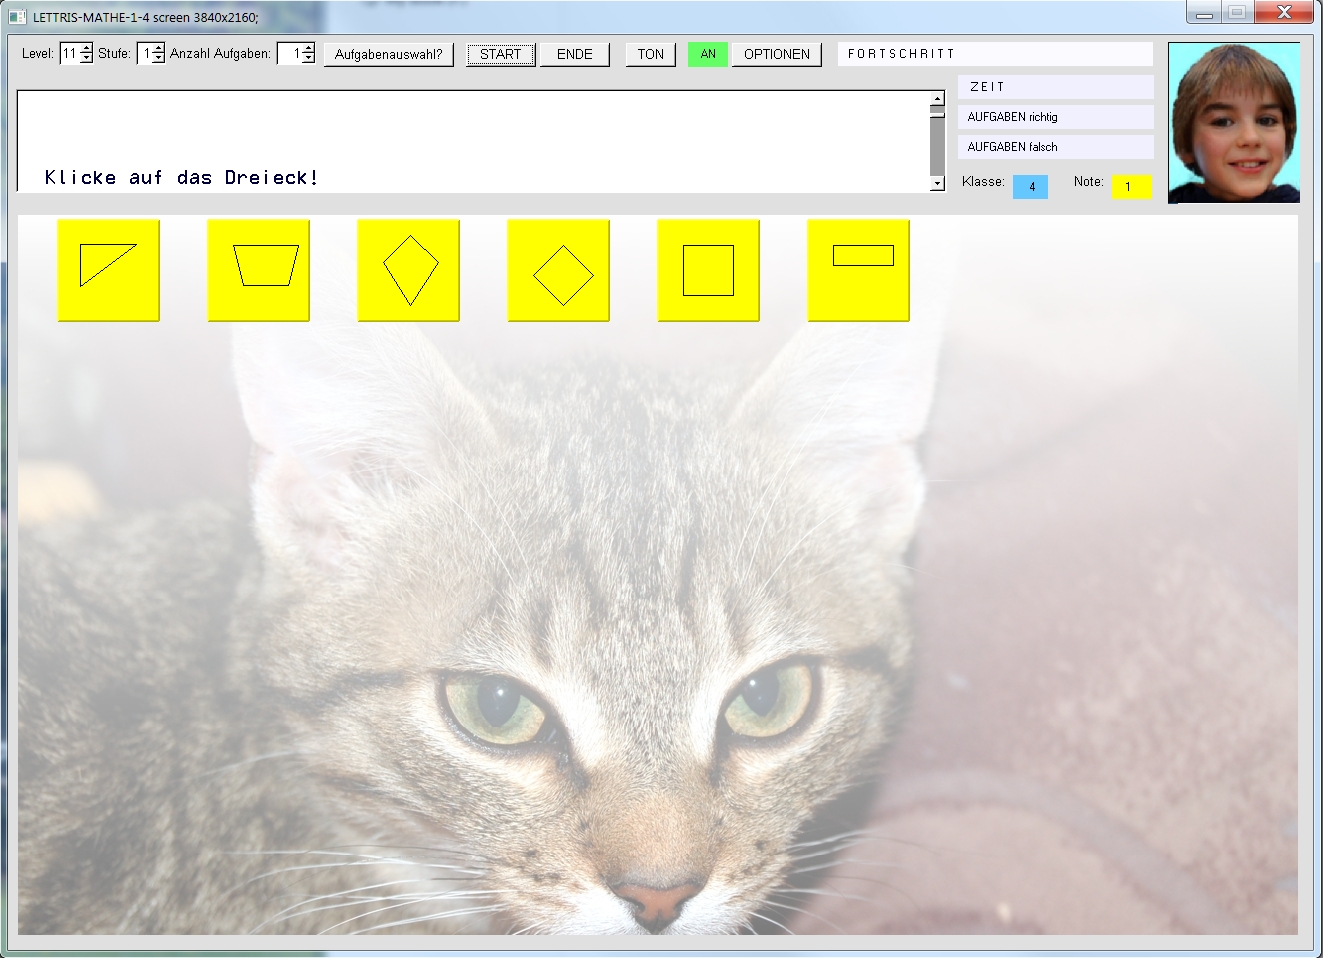1323x958 pixels.
Task: Click the triangle shape tile
Action: [x=108, y=270]
